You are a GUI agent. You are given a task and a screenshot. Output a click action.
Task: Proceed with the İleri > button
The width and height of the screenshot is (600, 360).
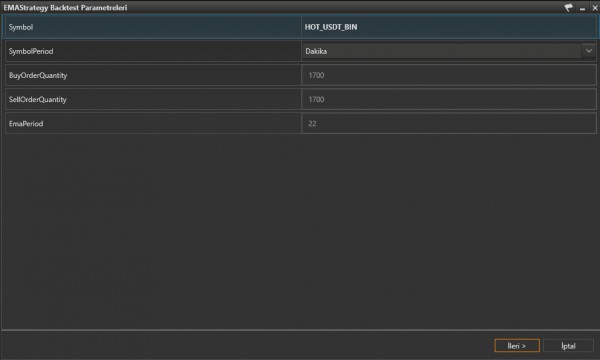pos(517,346)
